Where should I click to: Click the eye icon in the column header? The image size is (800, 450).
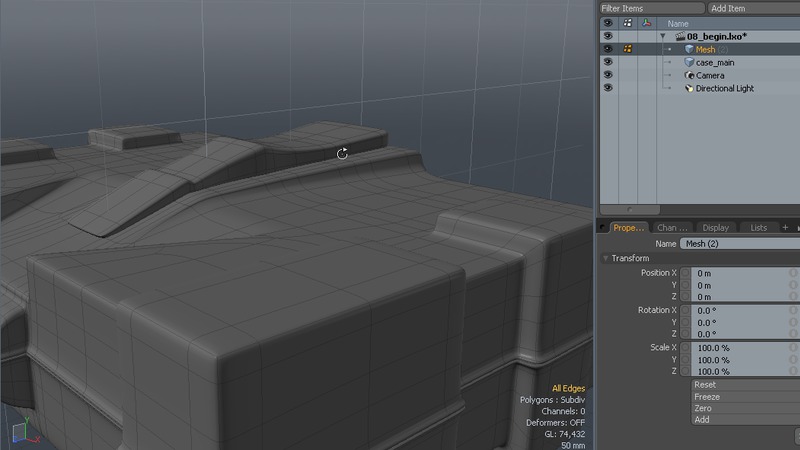[x=608, y=23]
